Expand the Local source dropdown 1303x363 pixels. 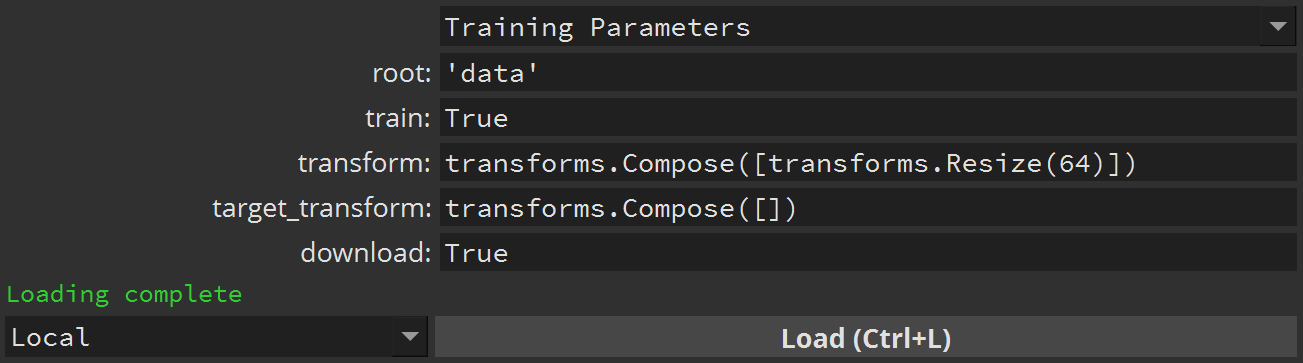(x=216, y=337)
